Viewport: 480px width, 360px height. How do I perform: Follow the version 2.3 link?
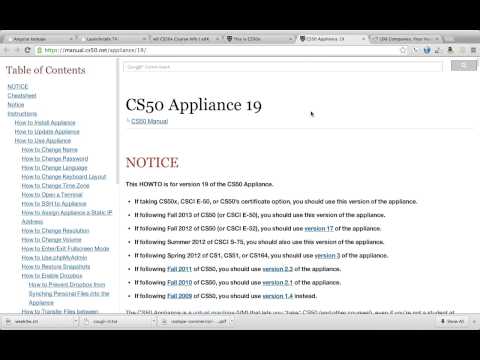pyautogui.click(x=278, y=269)
